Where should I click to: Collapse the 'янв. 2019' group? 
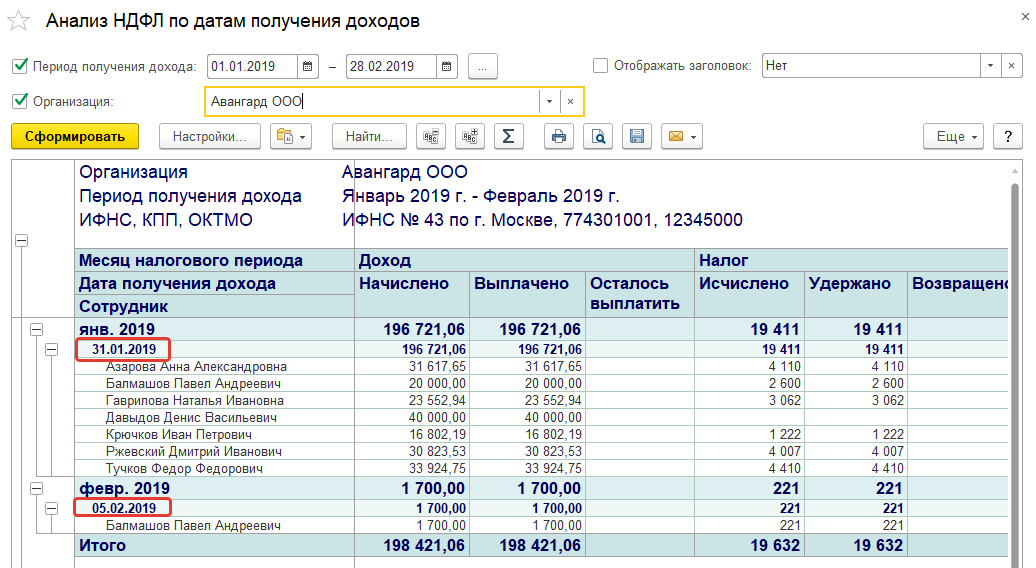tap(37, 329)
